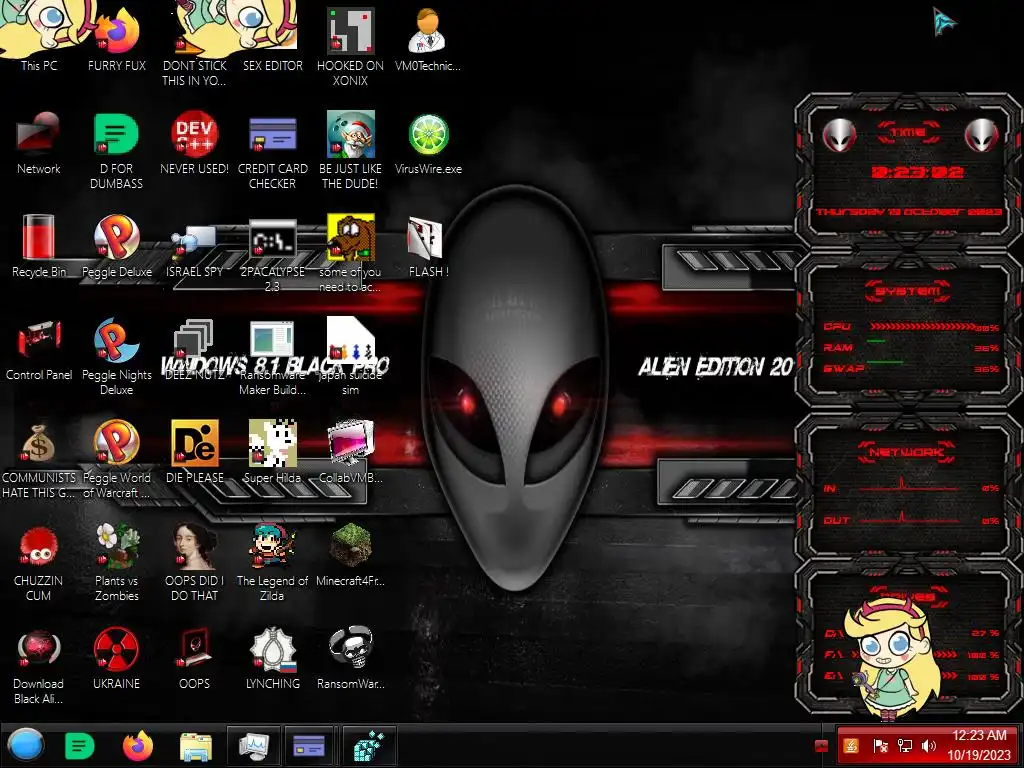The image size is (1024, 768).
Task: Open the Control Panel icon
Action: pyautogui.click(x=39, y=348)
